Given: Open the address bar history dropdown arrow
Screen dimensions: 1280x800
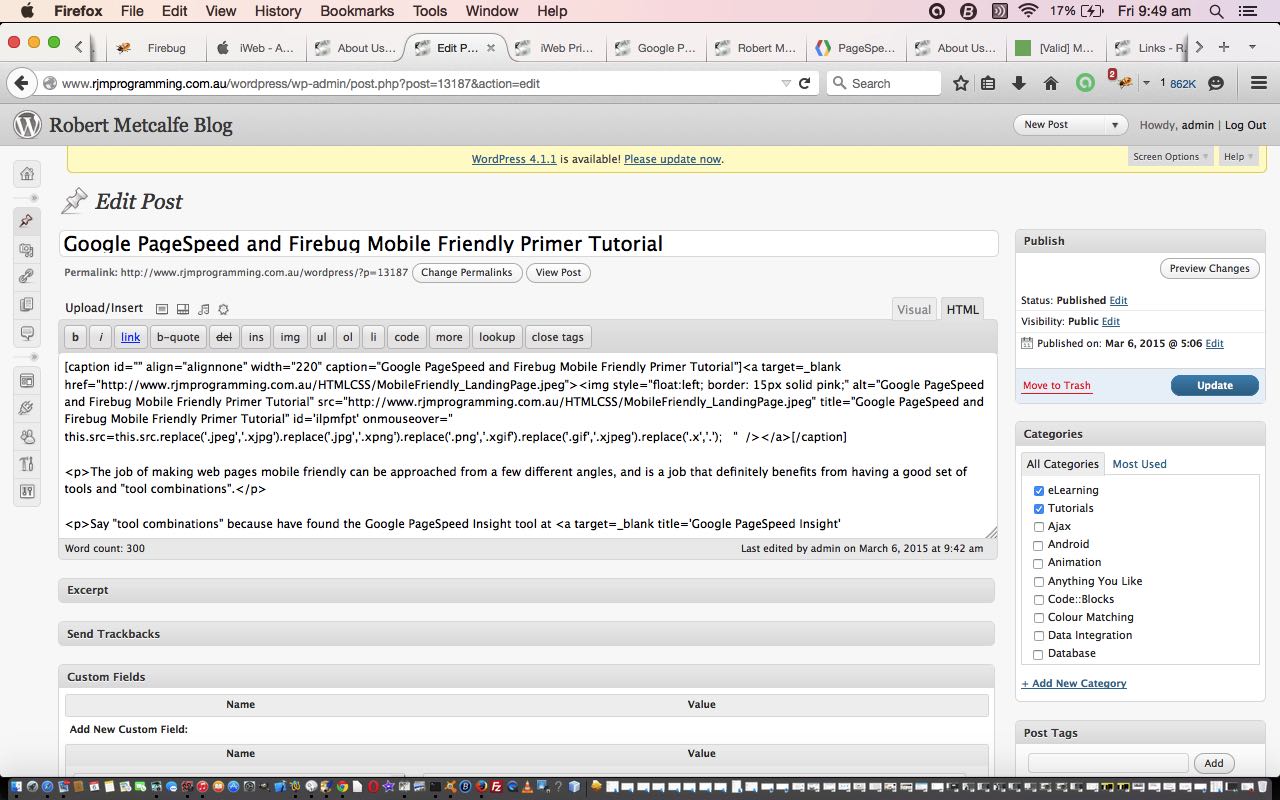Looking at the screenshot, I should [786, 83].
